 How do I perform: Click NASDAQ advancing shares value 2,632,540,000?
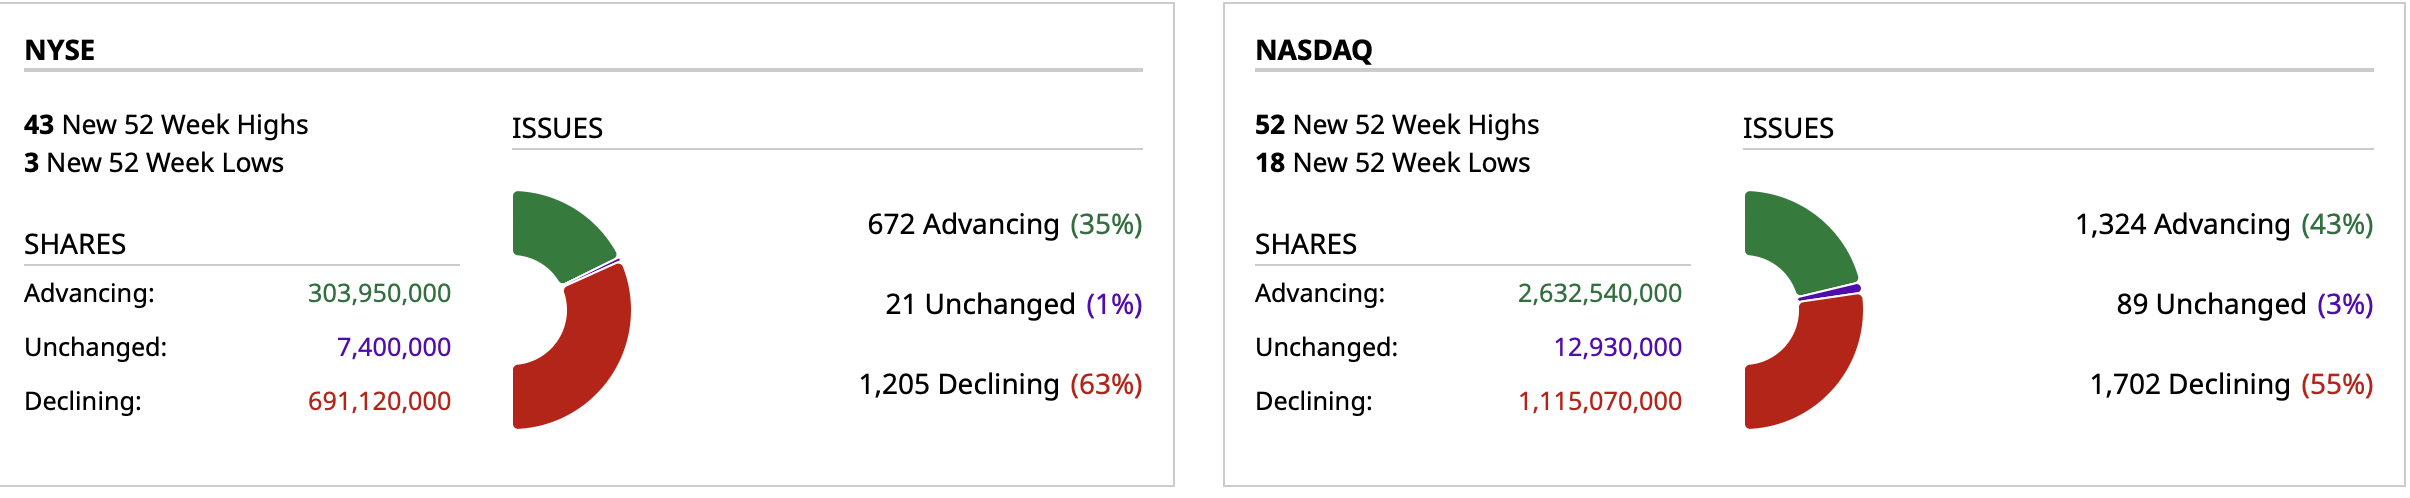pyautogui.click(x=1599, y=293)
